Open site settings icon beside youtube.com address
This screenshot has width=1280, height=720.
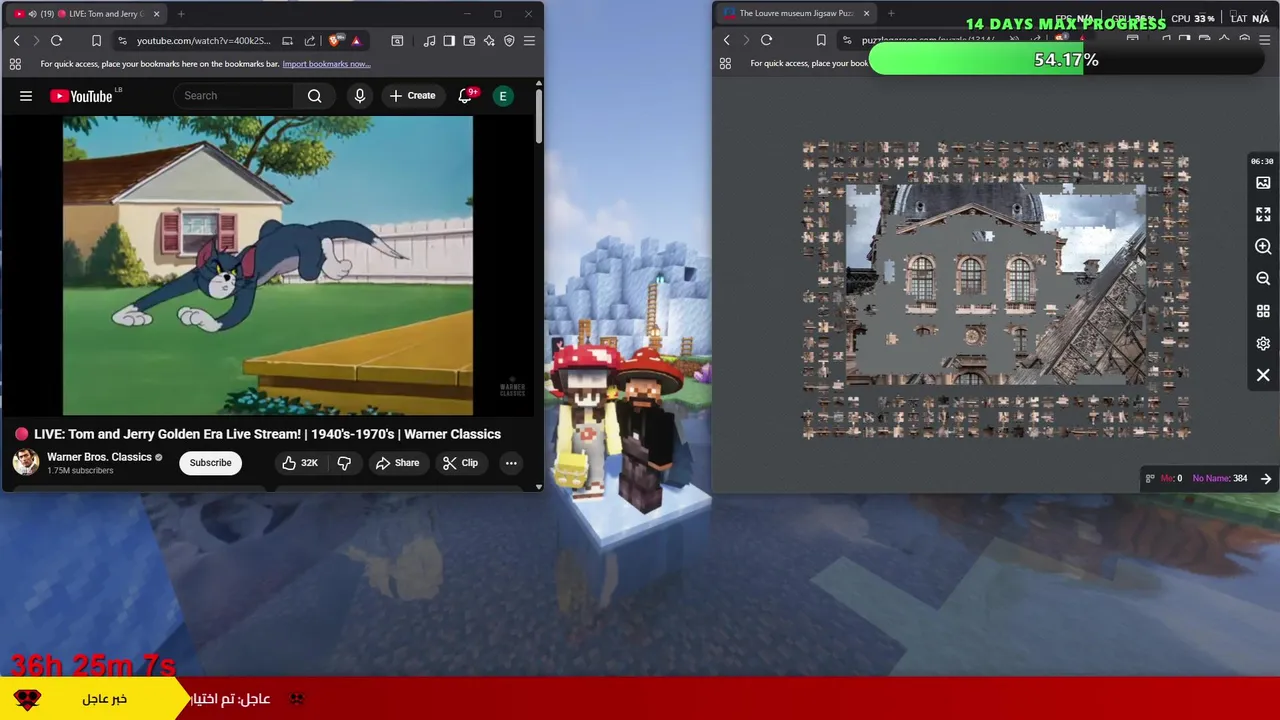click(x=122, y=40)
